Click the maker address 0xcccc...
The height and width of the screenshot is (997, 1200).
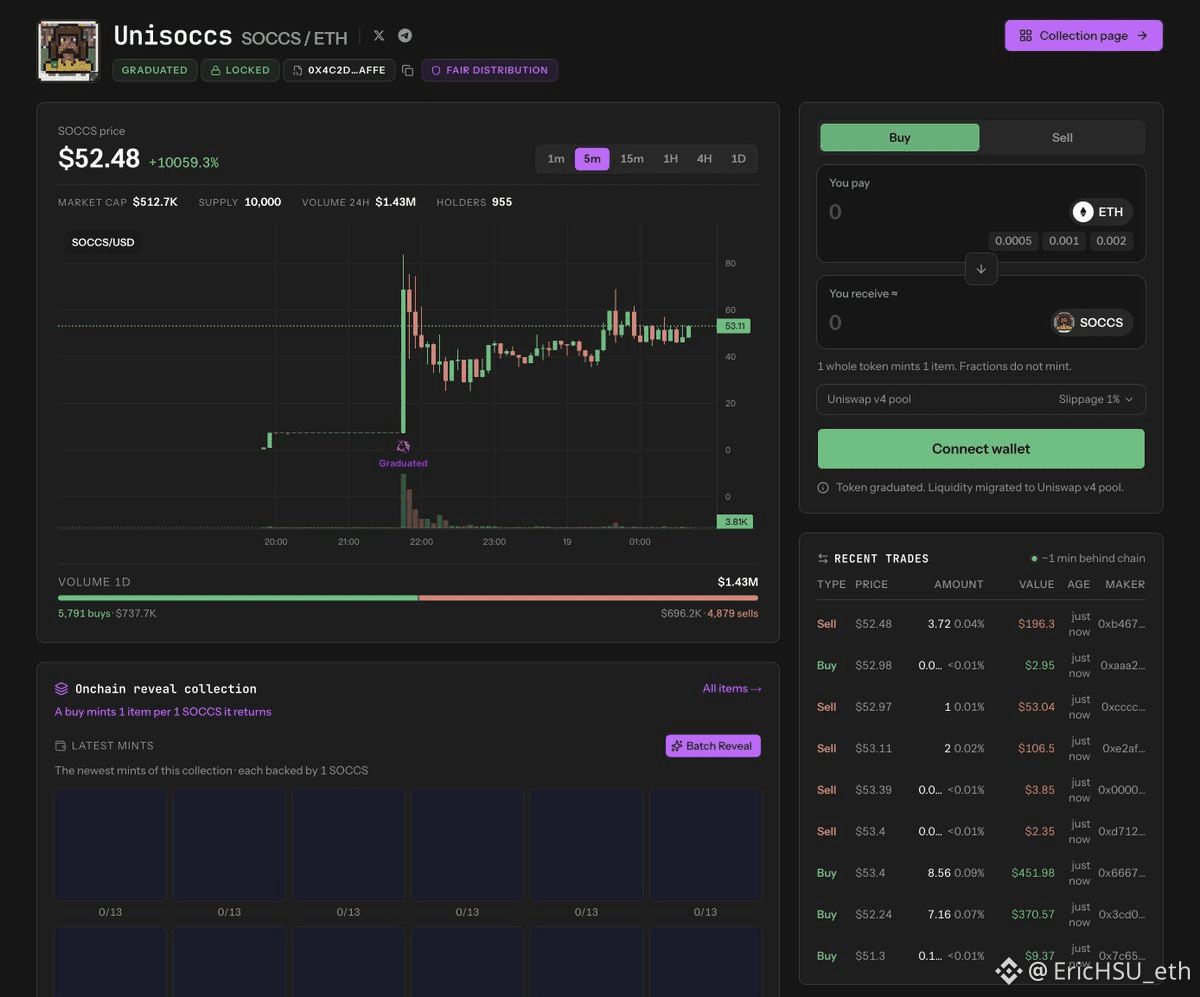(x=1122, y=707)
